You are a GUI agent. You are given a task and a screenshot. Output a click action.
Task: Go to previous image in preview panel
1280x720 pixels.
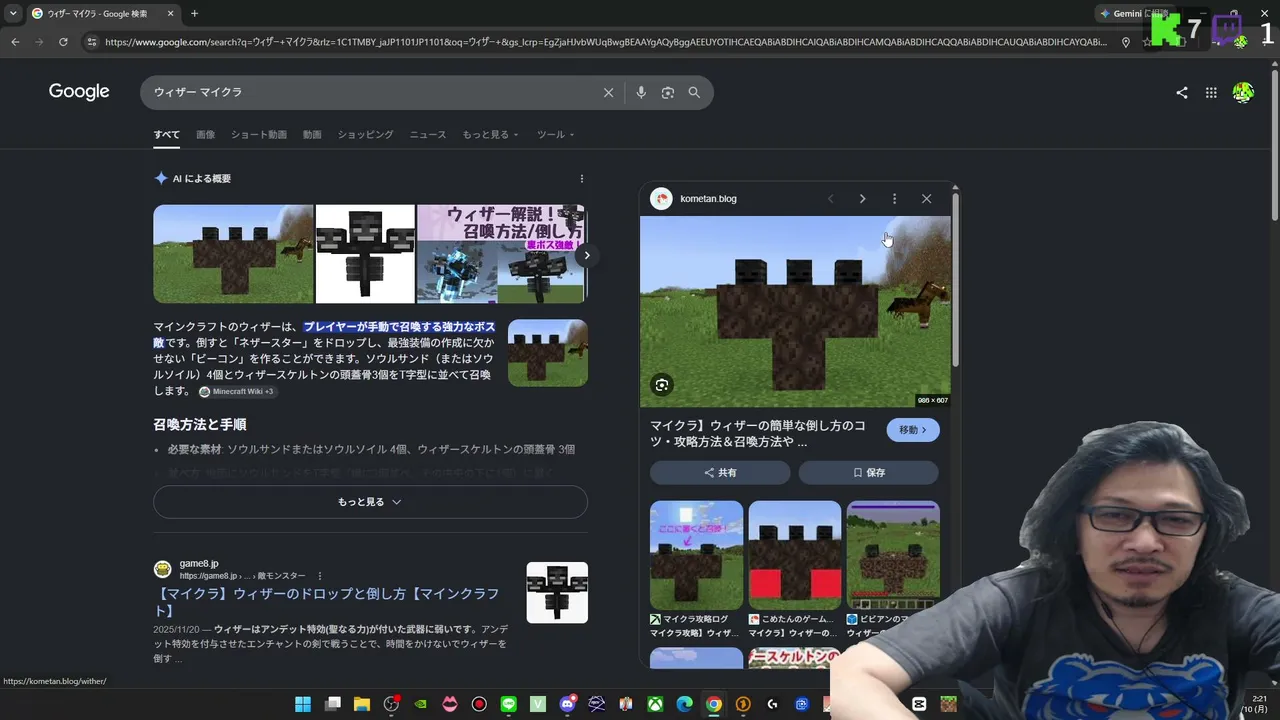pyautogui.click(x=830, y=199)
